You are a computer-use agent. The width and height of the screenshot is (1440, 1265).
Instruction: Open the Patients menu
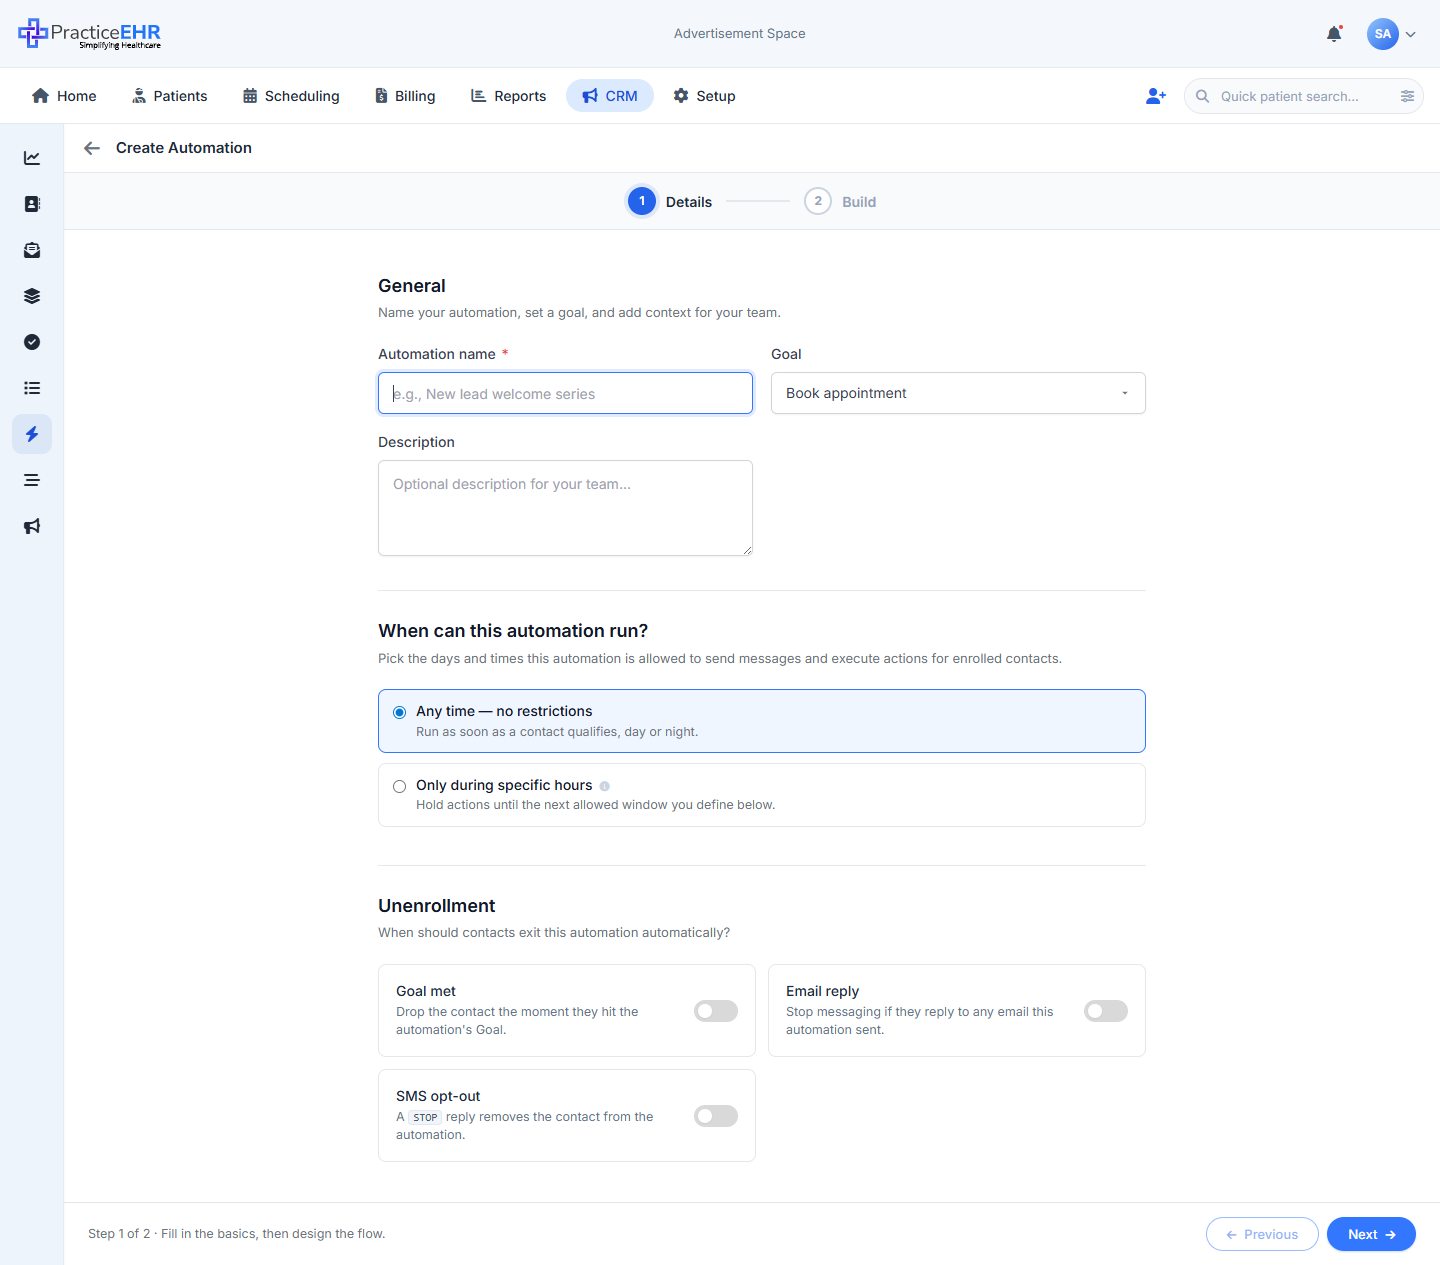169,96
